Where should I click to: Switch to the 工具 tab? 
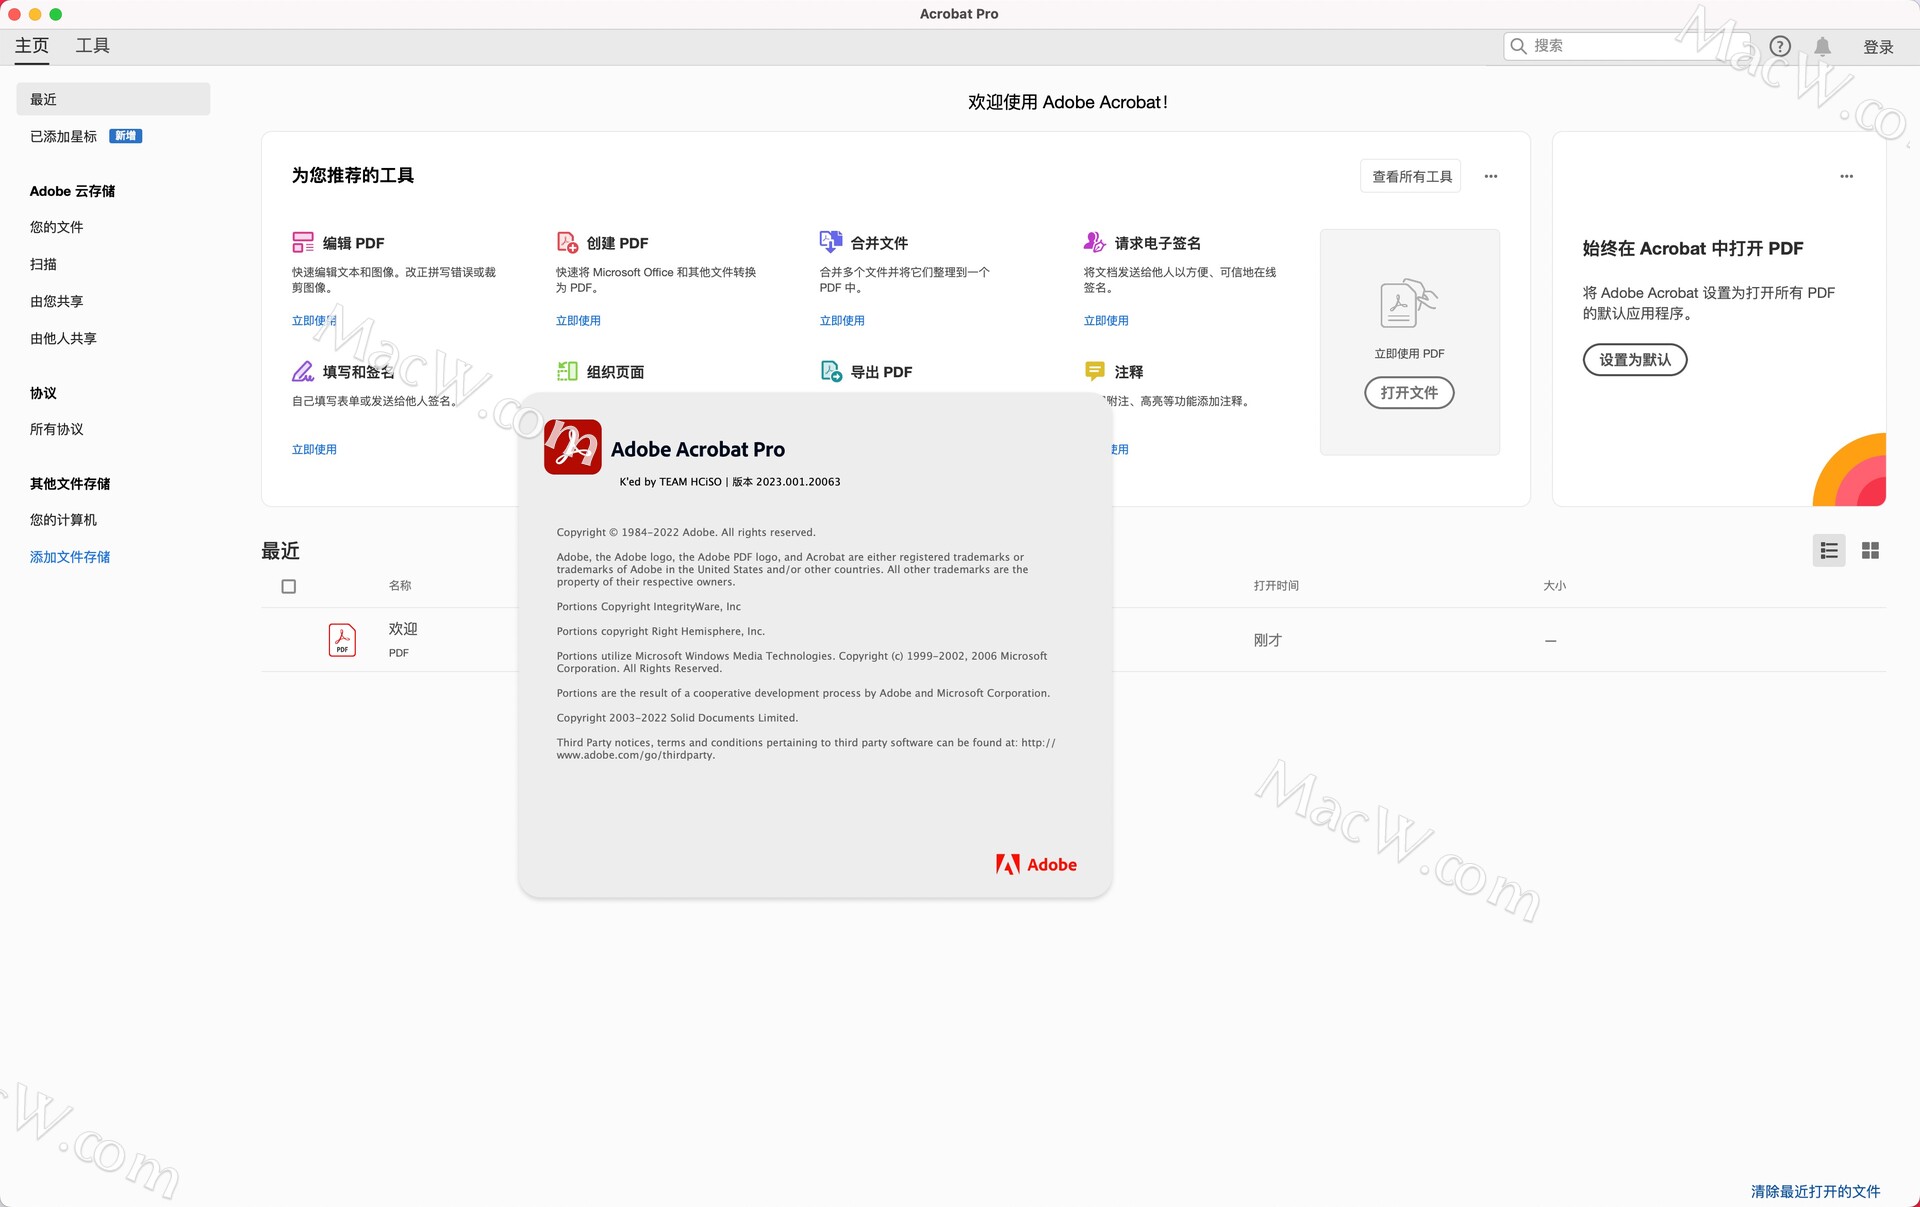(x=93, y=45)
